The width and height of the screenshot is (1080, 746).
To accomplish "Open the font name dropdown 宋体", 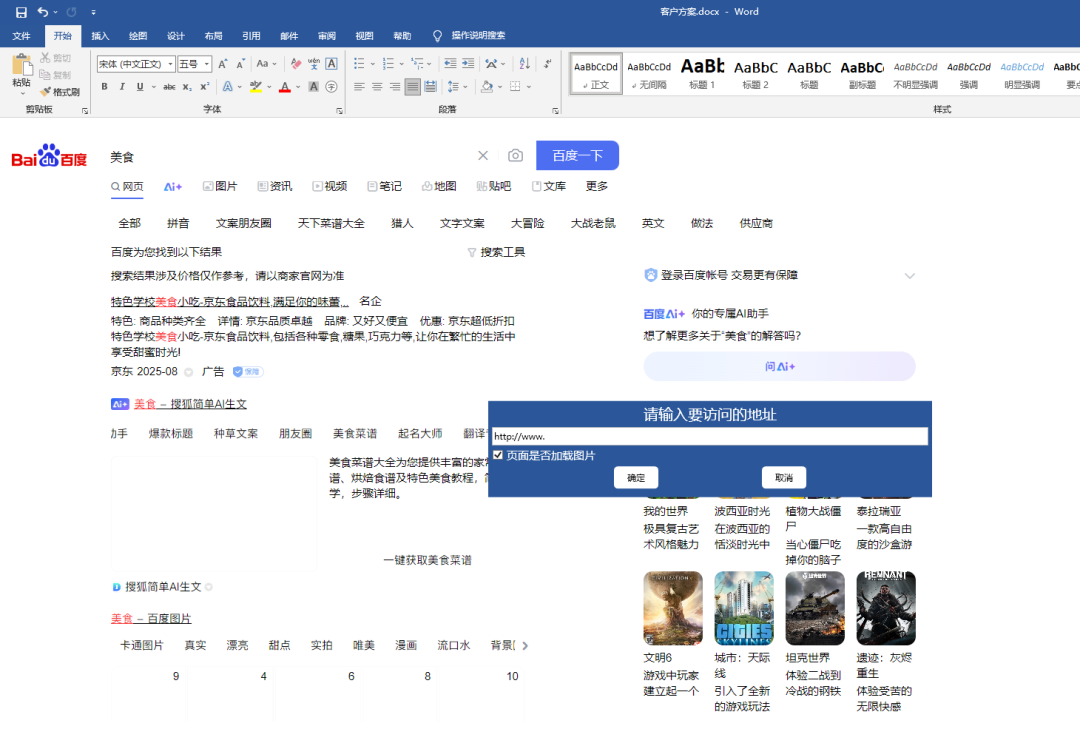I will 170,64.
